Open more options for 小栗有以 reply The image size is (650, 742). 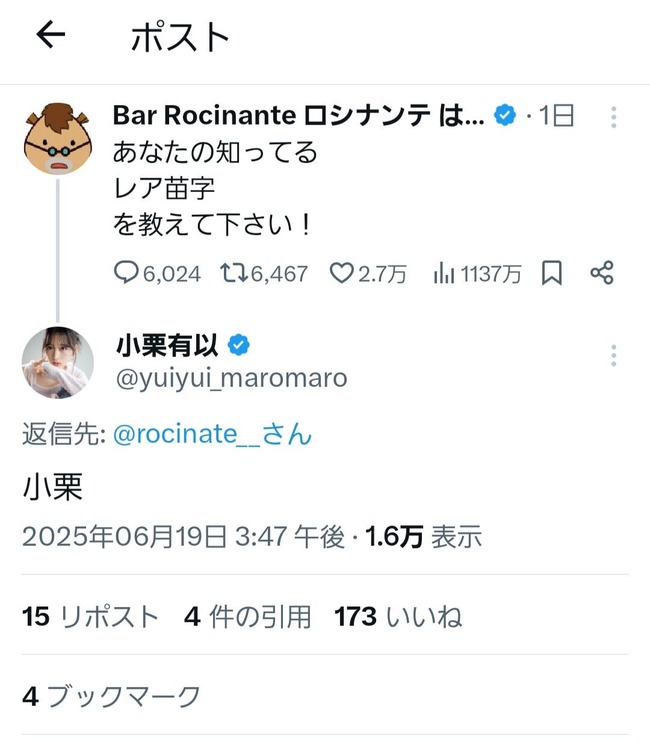(x=614, y=355)
